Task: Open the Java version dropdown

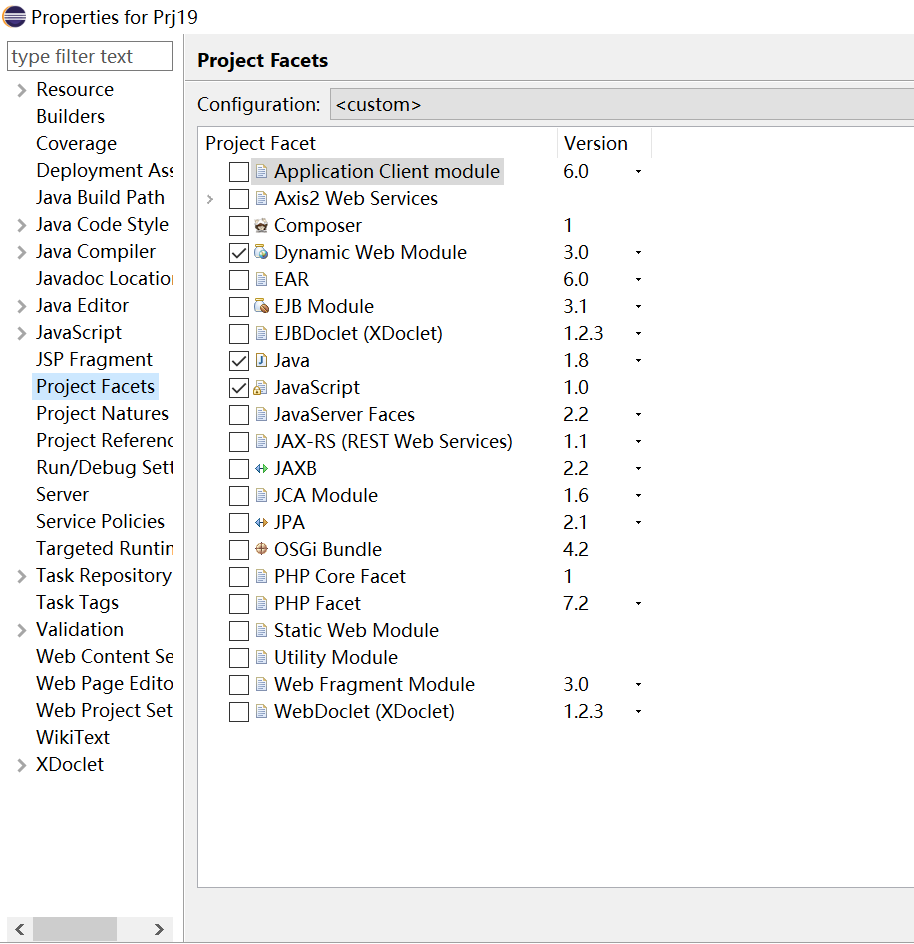Action: click(x=638, y=360)
